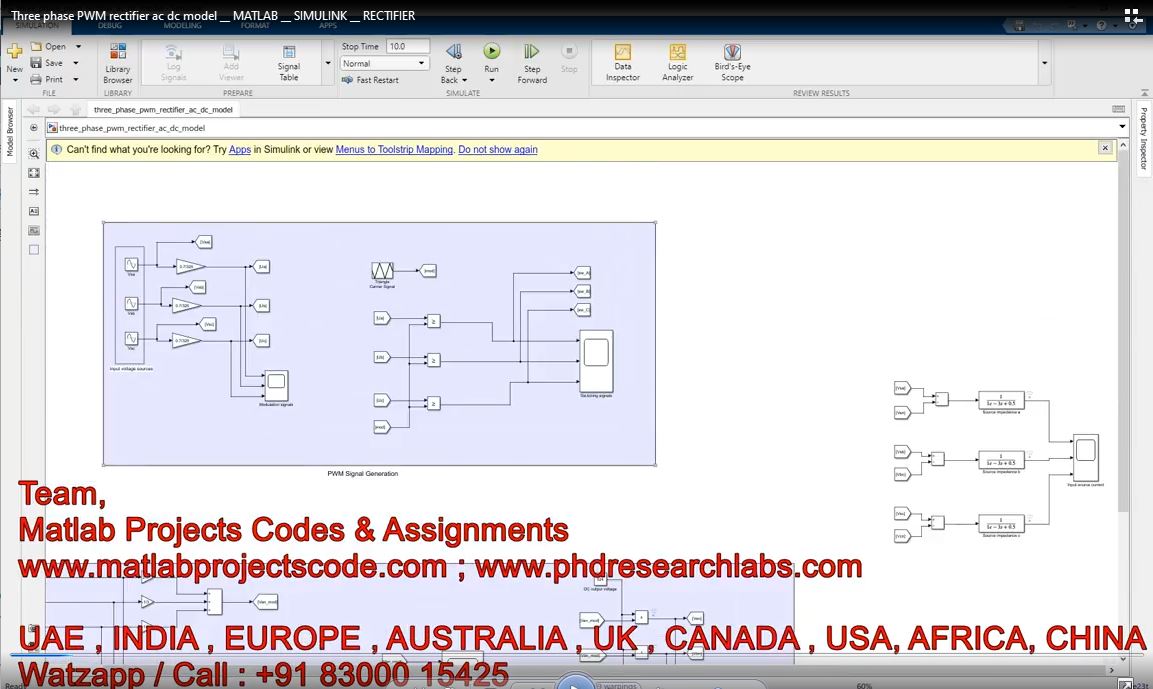Close the yellow notification banner
The width and height of the screenshot is (1153, 689).
click(1104, 148)
